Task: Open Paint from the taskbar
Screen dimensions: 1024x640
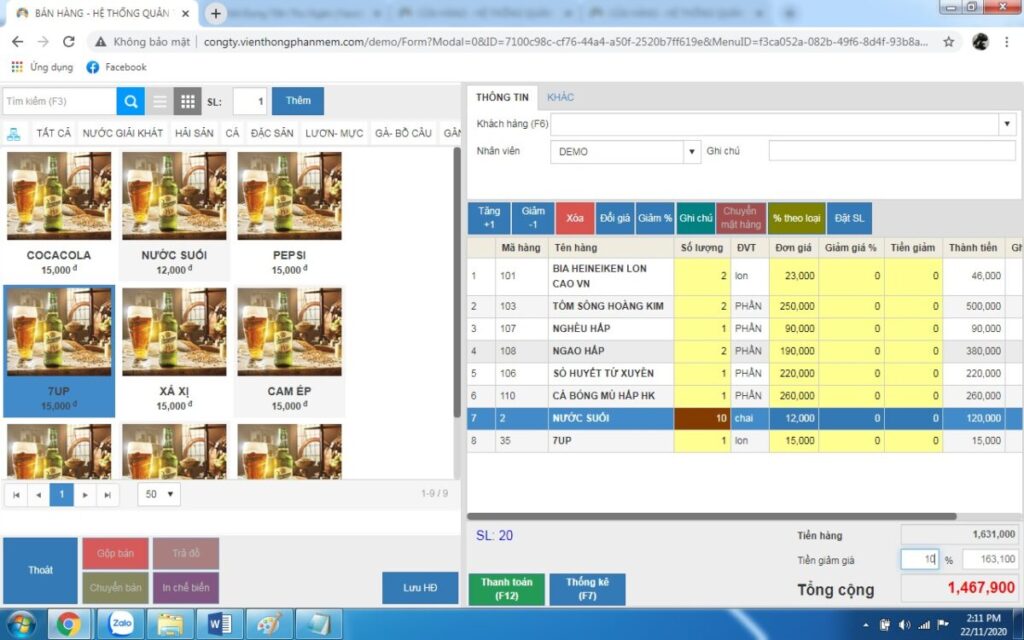Action: tap(269, 624)
